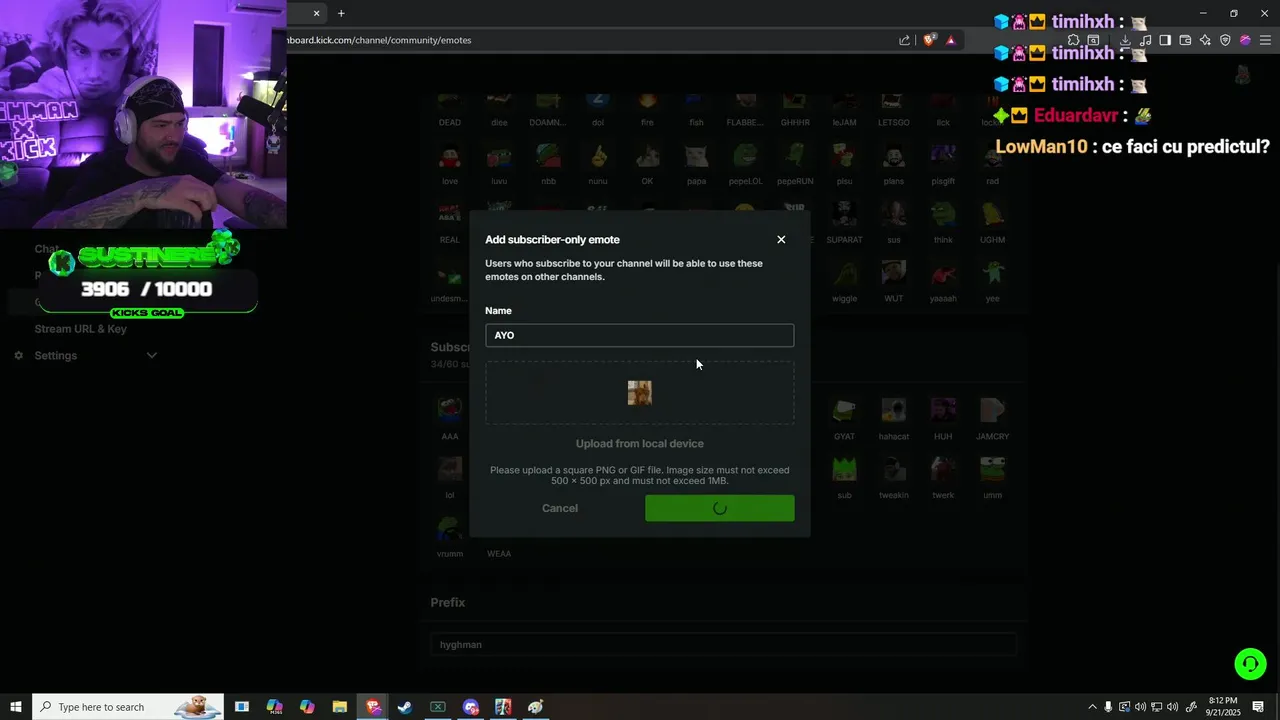1280x720 pixels.
Task: Close the Add subscriber-only emote dialog
Action: tap(781, 239)
